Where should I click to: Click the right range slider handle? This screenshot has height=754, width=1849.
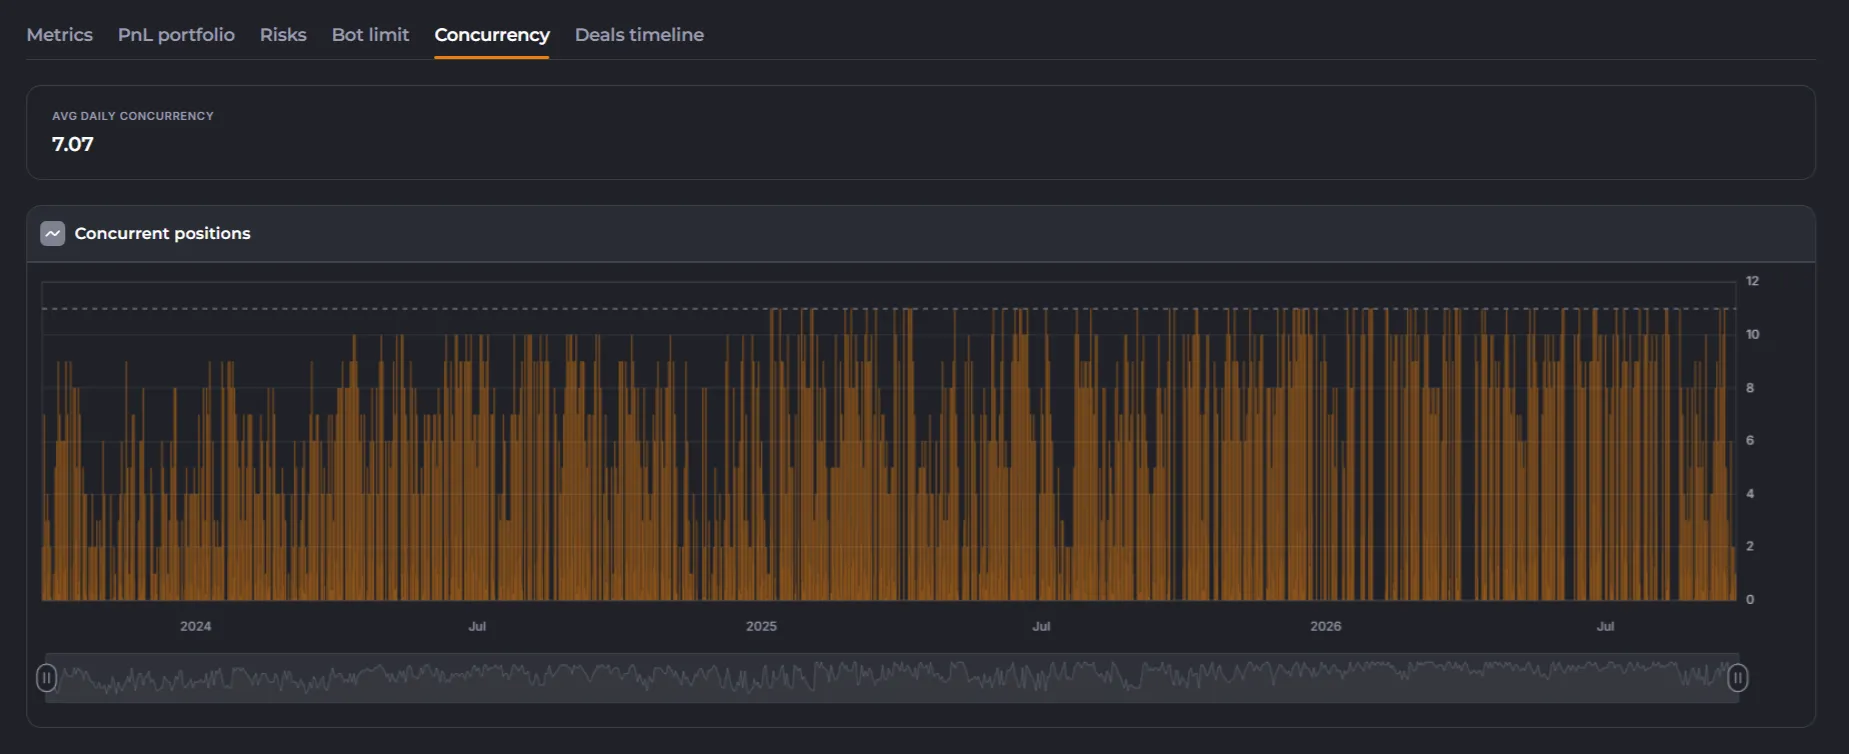tap(1738, 678)
